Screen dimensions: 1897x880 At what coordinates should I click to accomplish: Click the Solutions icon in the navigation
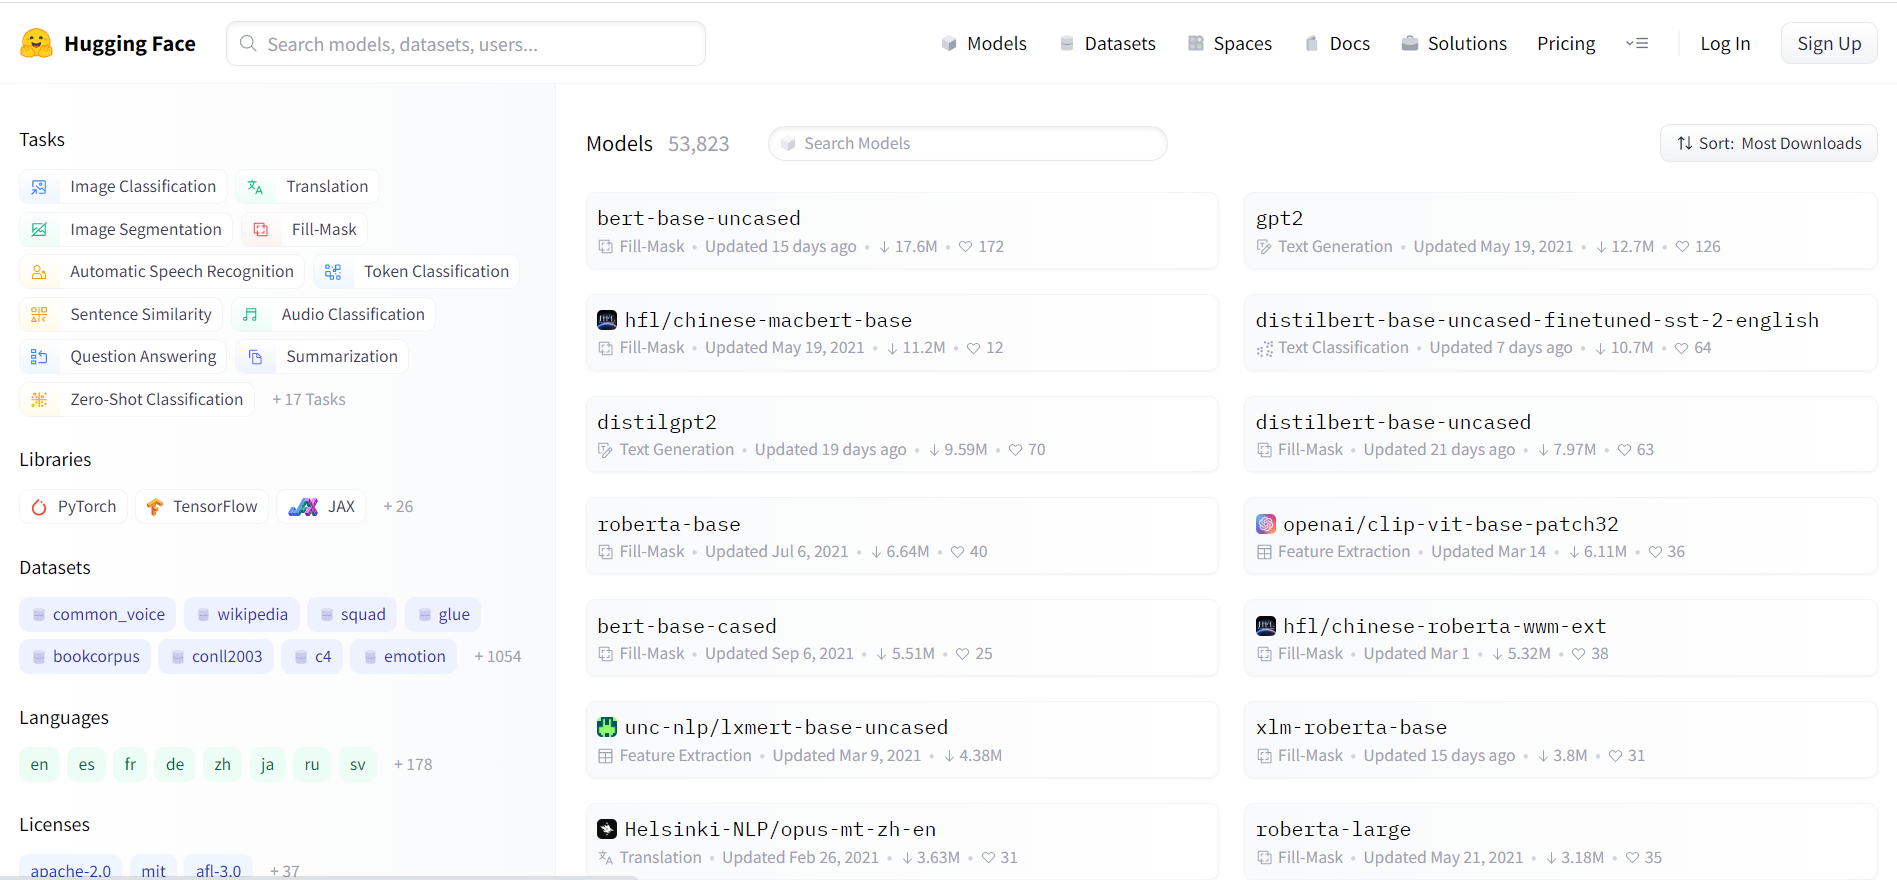click(x=1410, y=44)
